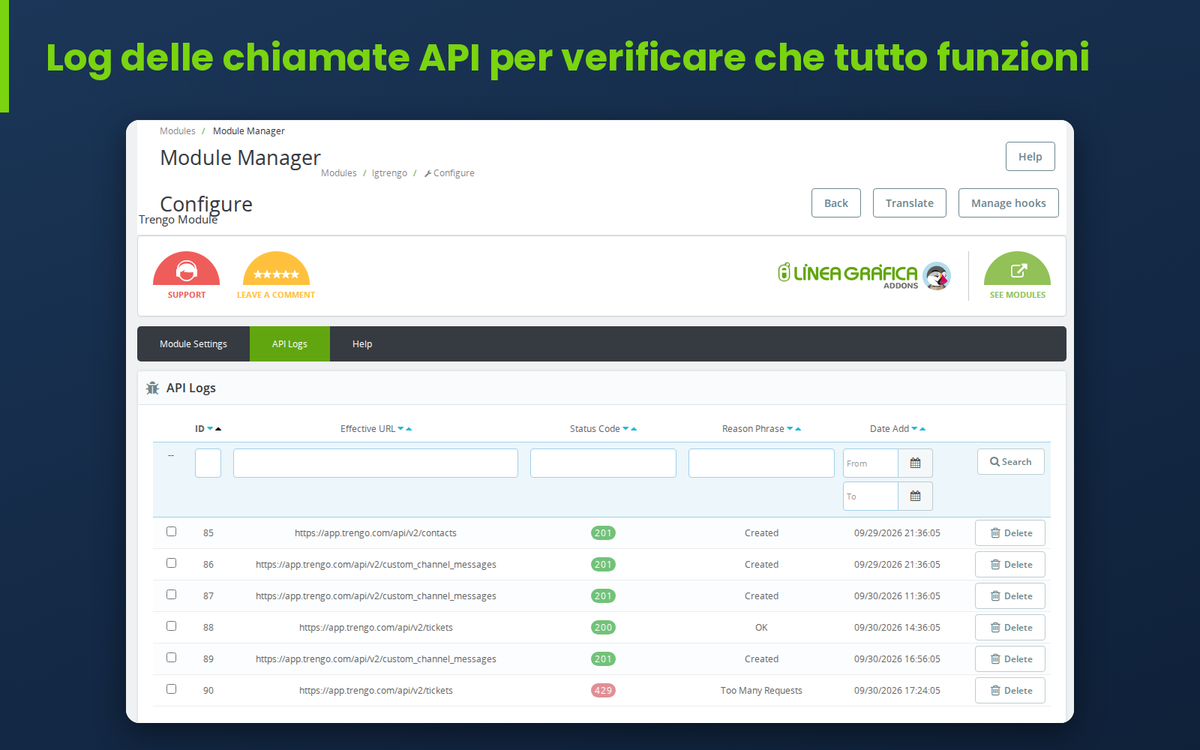
Task: Switch to the Module Settings tab
Action: [193, 344]
